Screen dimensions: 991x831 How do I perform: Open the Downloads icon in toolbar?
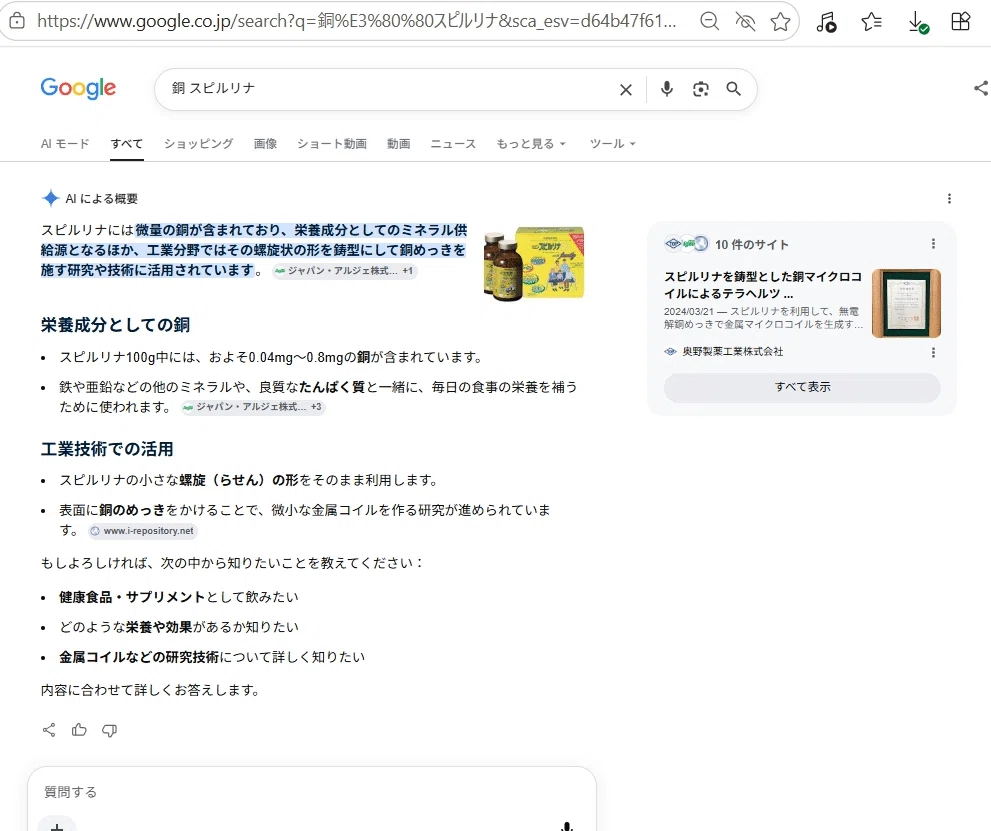coord(917,22)
